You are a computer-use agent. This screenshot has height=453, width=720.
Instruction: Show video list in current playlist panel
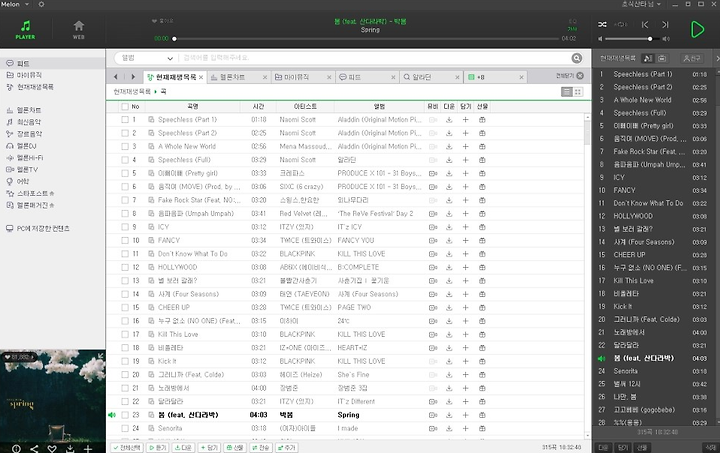(x=662, y=58)
